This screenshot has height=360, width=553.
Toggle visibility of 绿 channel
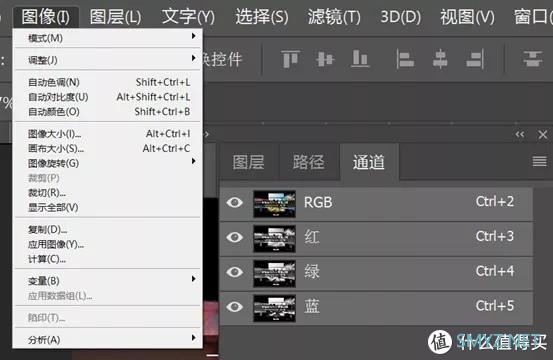(235, 272)
